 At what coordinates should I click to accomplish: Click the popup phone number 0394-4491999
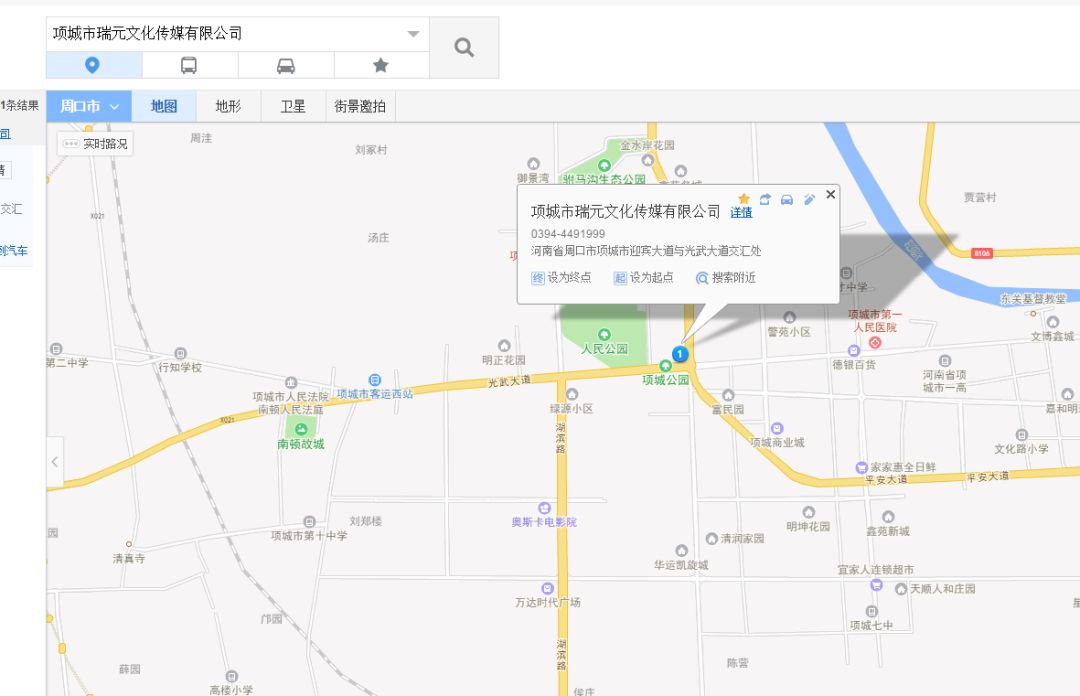click(568, 234)
